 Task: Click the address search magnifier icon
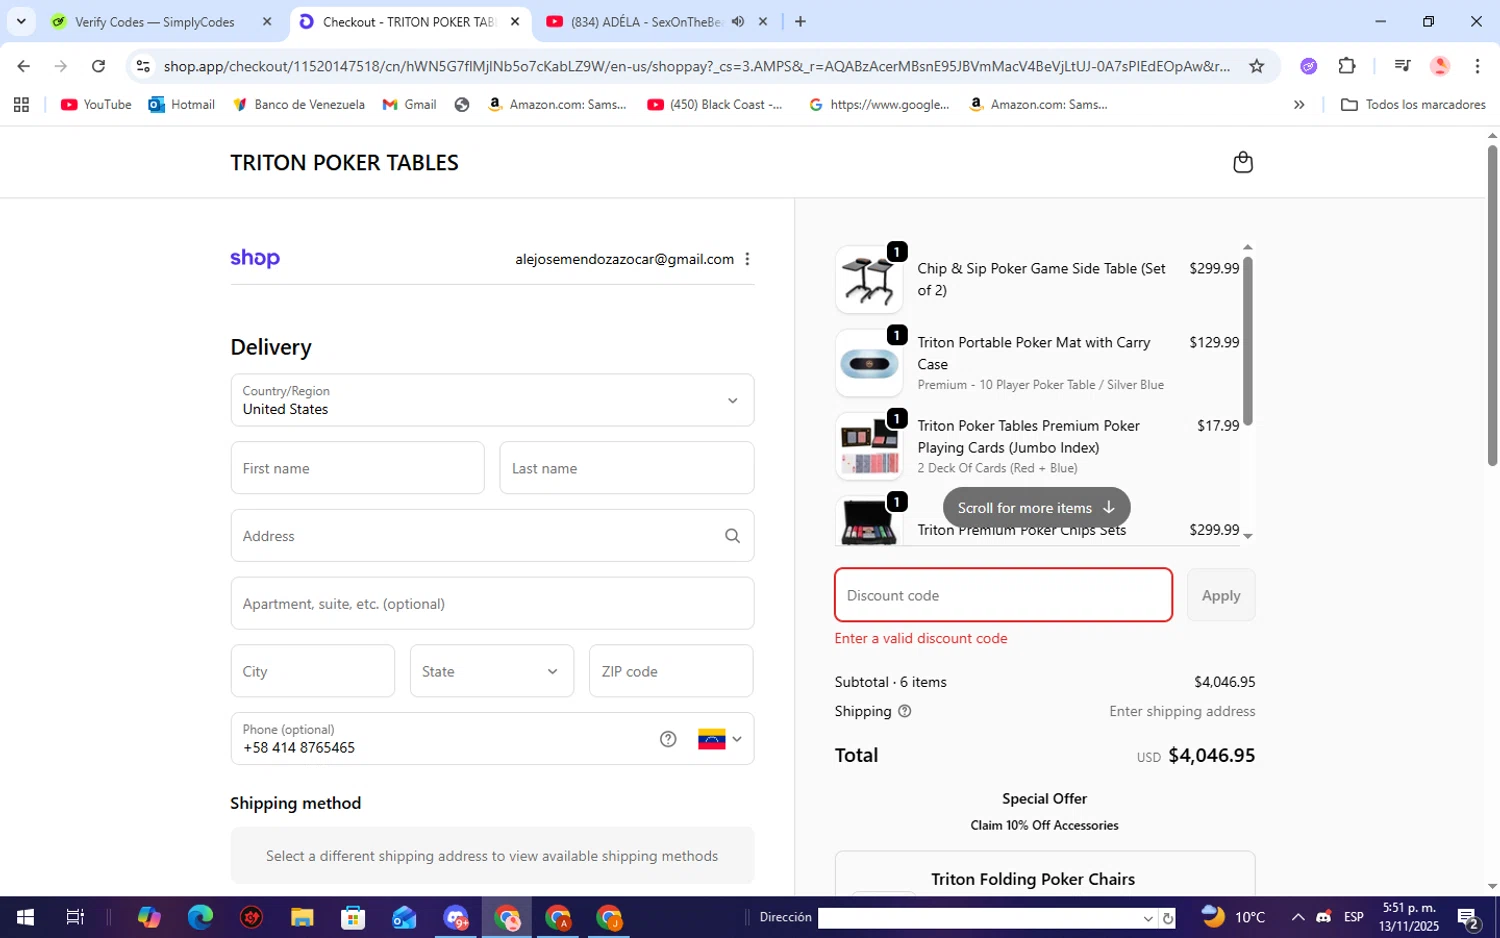[732, 536]
